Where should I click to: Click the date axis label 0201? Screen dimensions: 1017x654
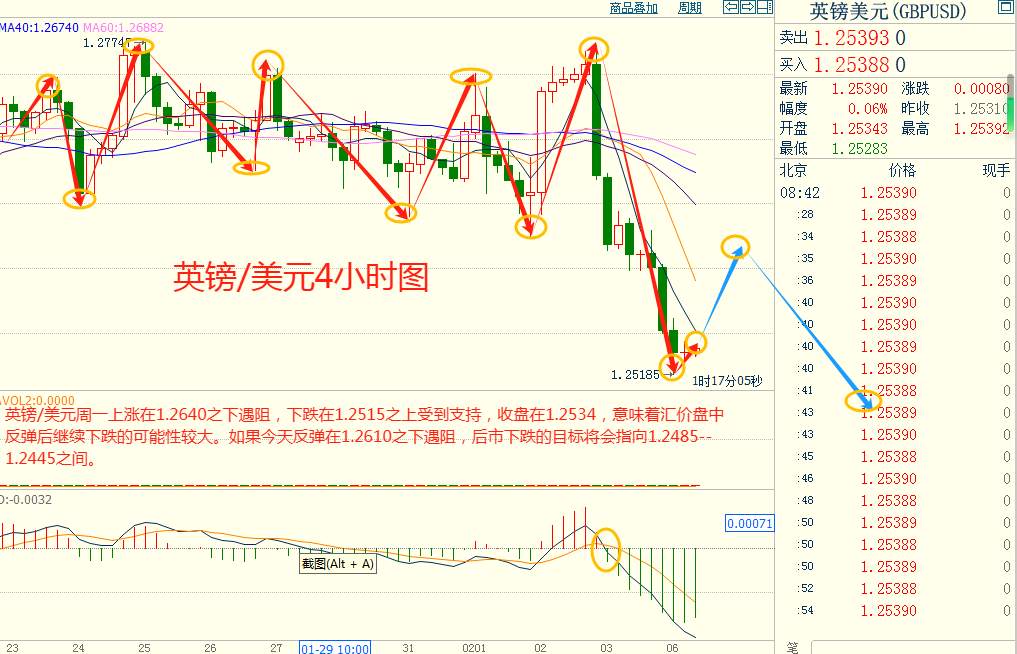coord(473,648)
